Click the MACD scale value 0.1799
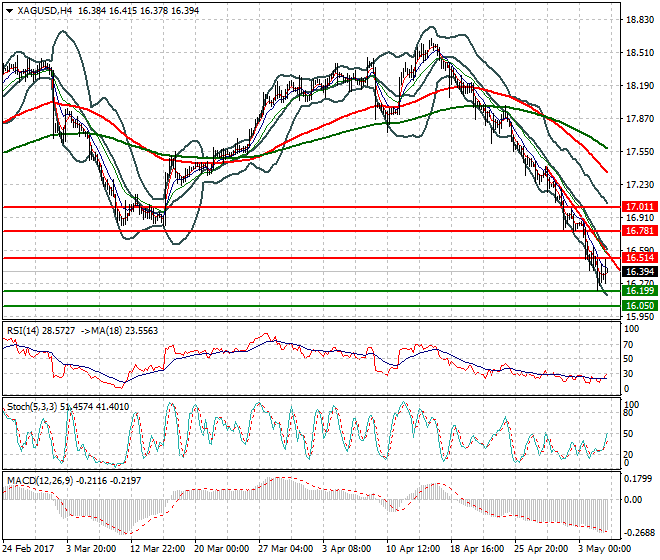Screen dimensions: 660x560 click(x=638, y=479)
